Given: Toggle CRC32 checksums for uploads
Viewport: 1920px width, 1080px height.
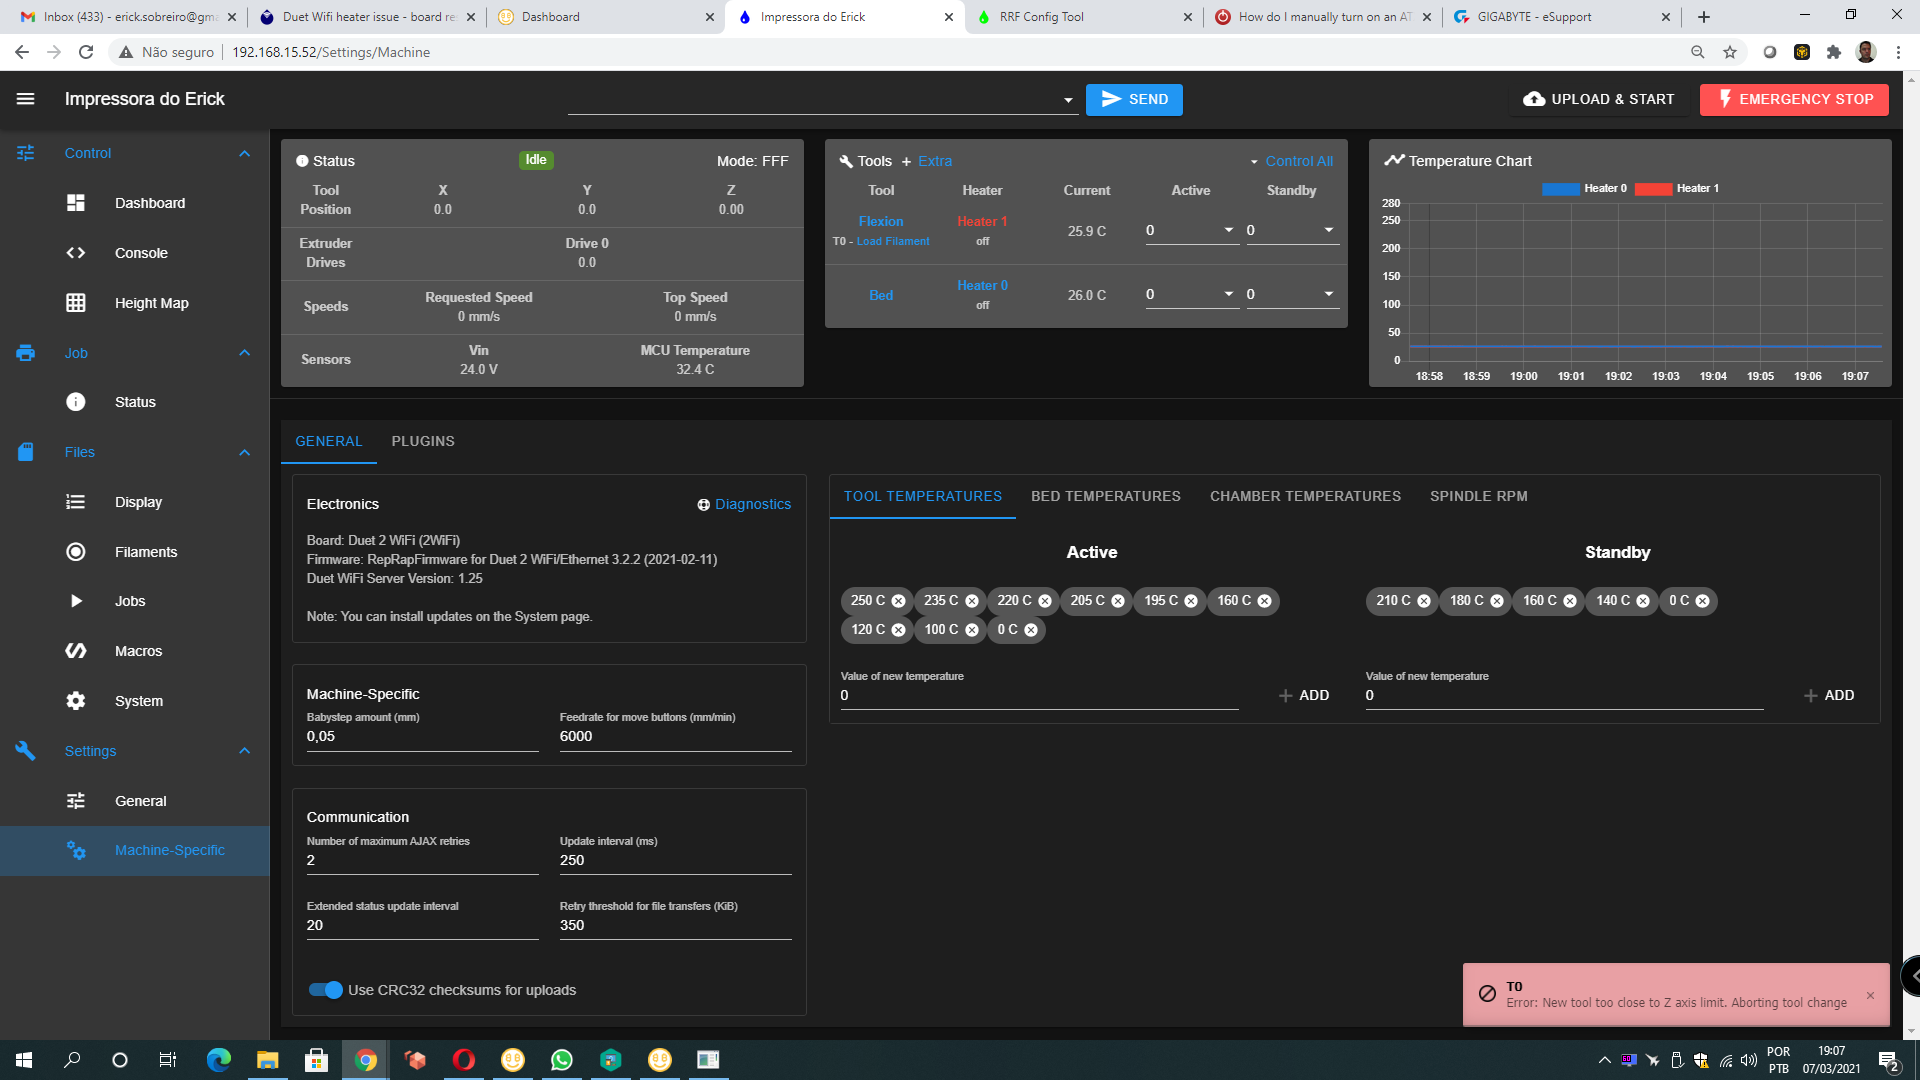Looking at the screenshot, I should tap(326, 990).
